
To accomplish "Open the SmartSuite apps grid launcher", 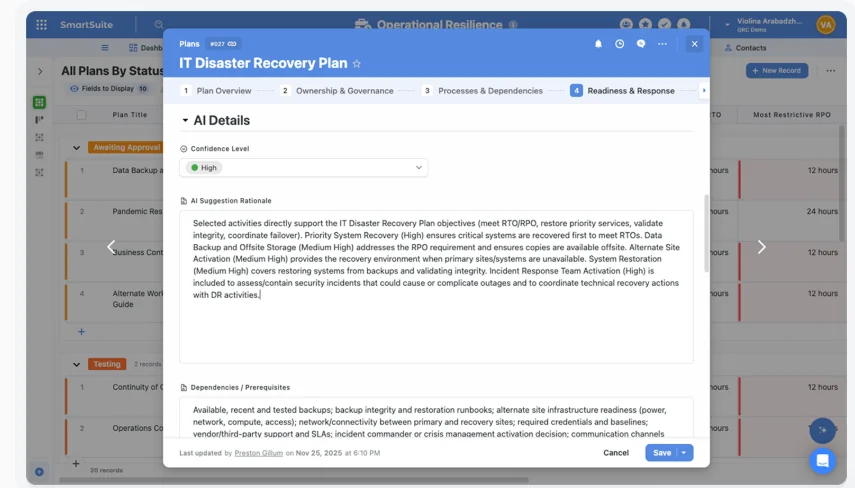I will (41, 25).
